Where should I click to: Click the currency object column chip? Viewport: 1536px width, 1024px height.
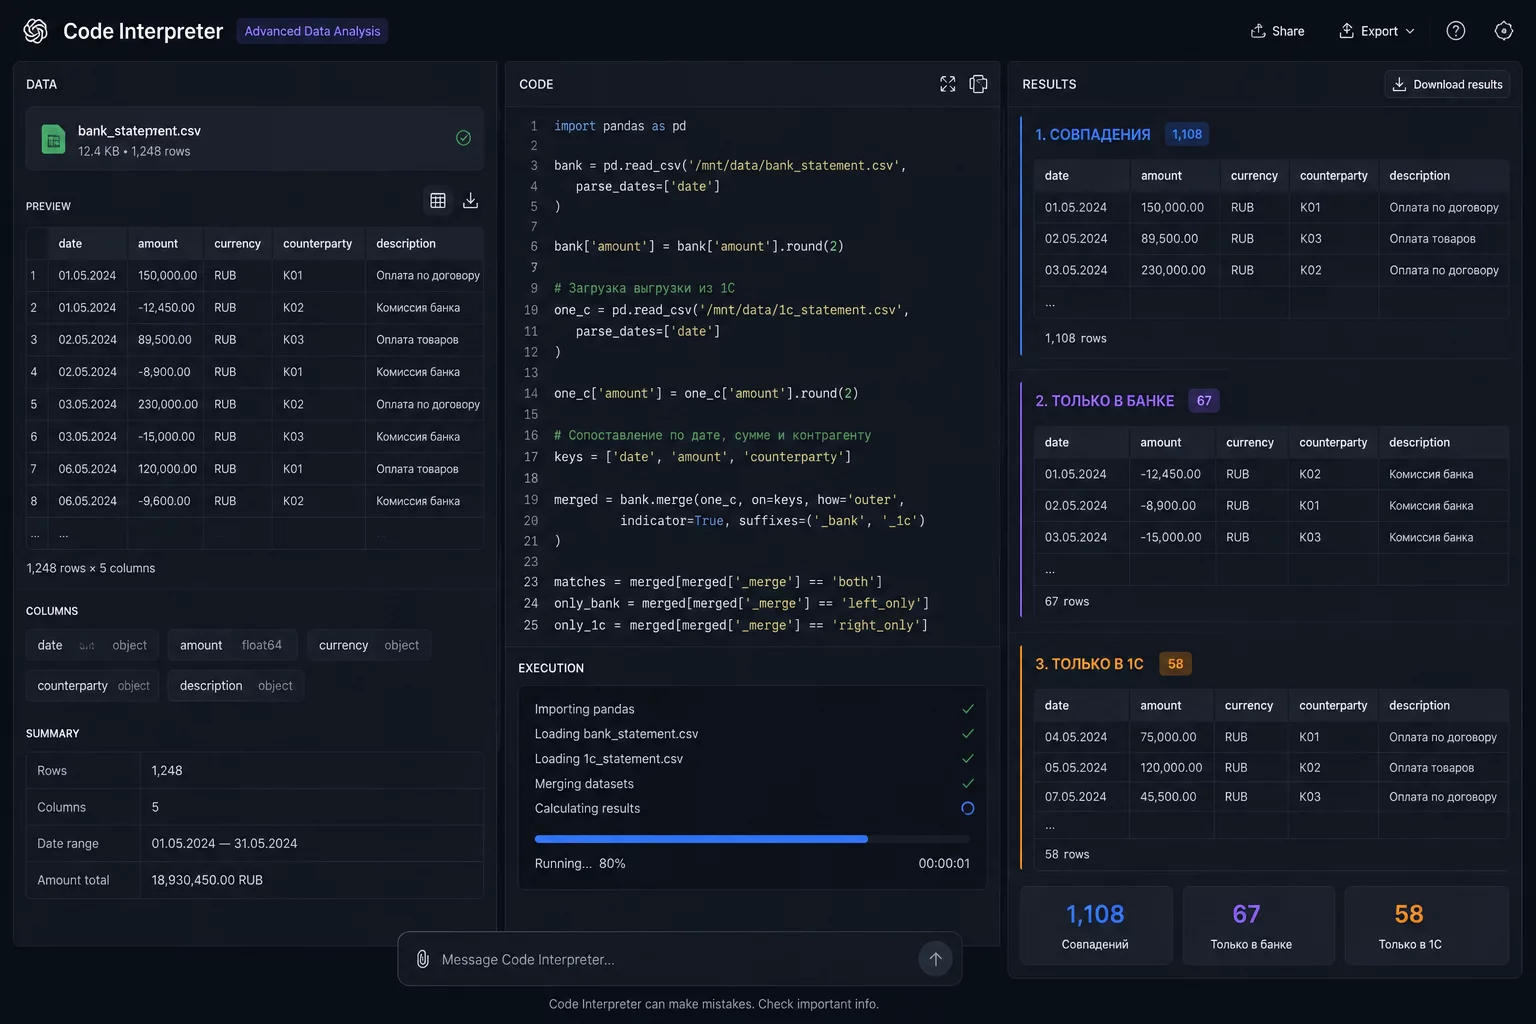[369, 645]
